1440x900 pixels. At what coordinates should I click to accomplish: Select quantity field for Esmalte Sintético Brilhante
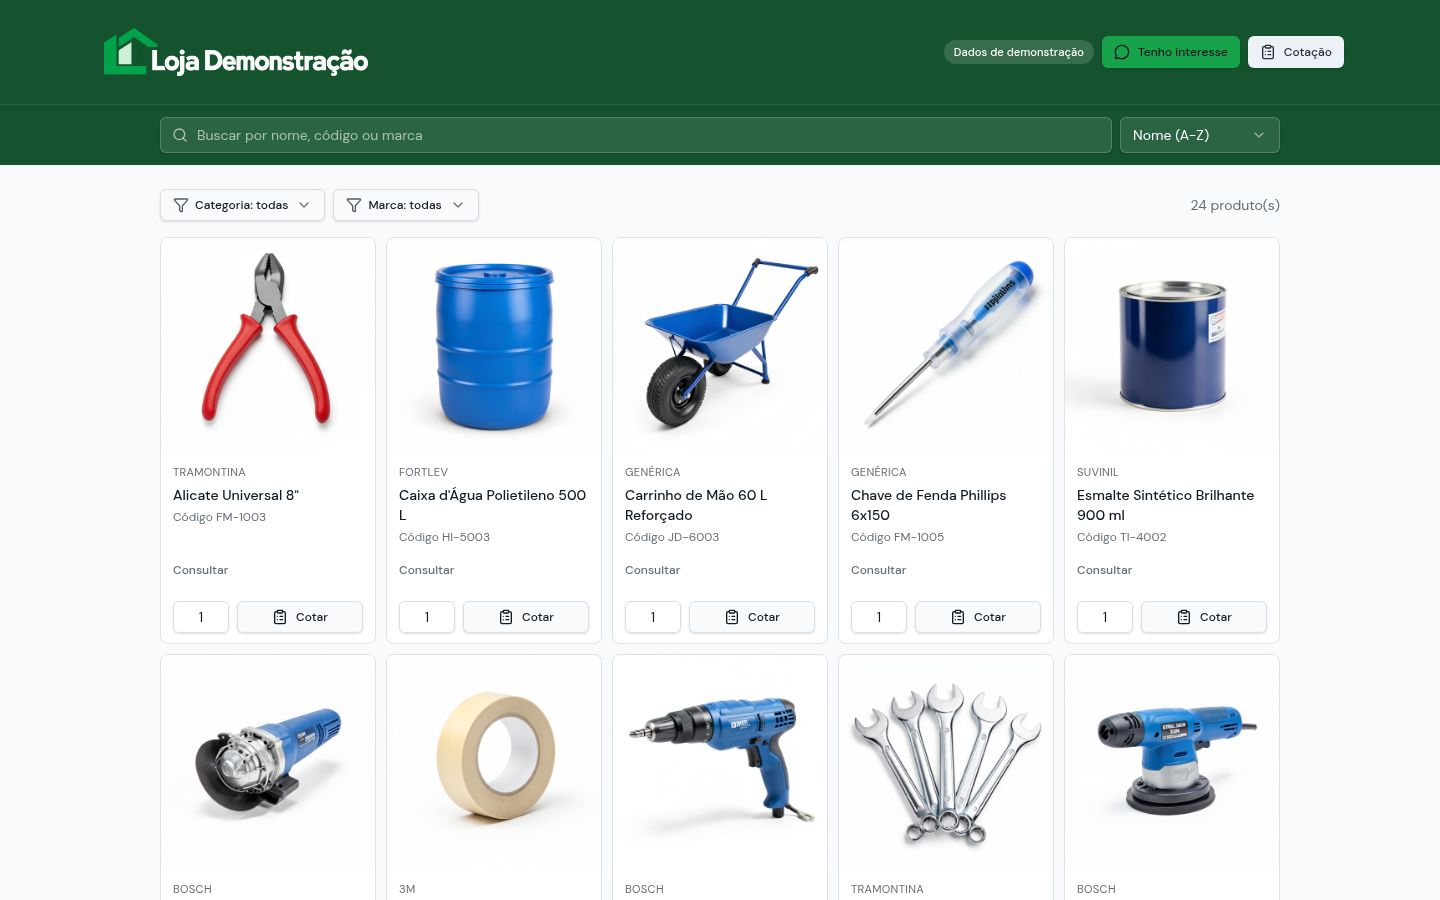(x=1105, y=617)
